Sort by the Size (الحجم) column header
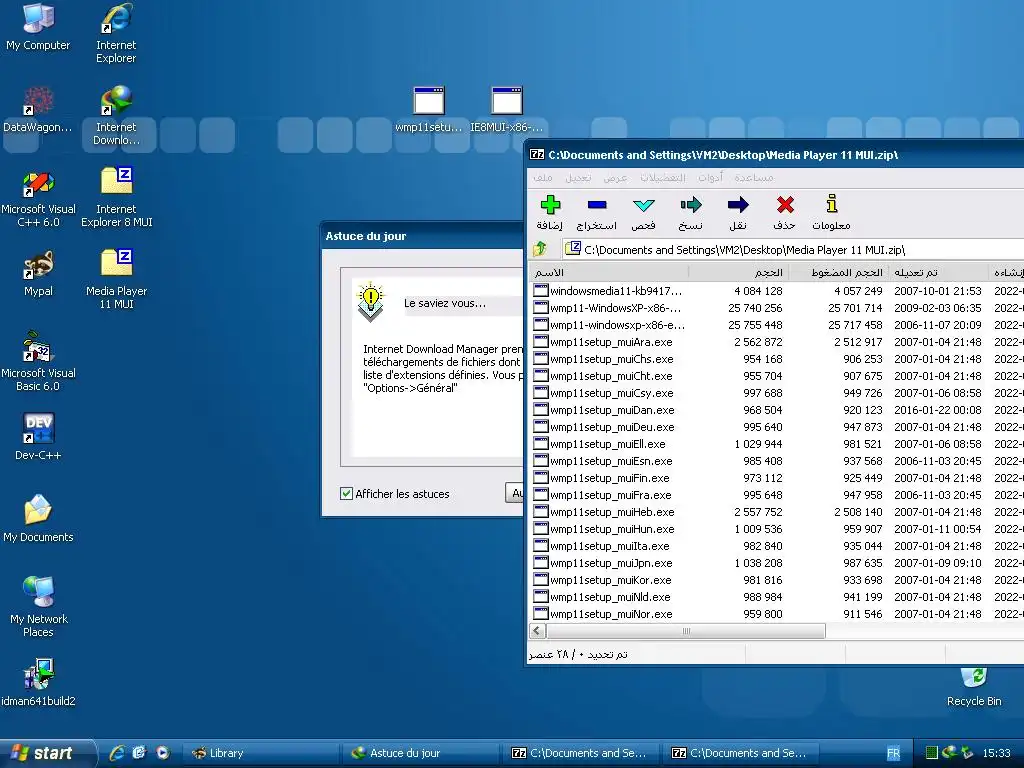Viewport: 1024px width, 768px height. [739, 272]
